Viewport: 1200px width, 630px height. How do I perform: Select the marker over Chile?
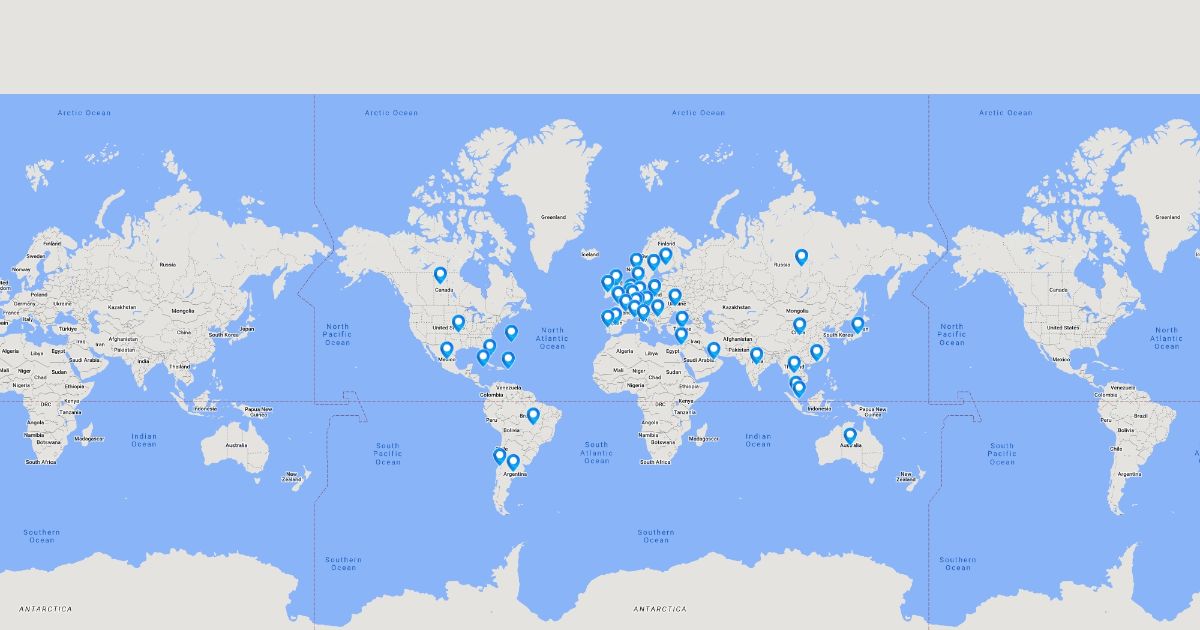500,456
